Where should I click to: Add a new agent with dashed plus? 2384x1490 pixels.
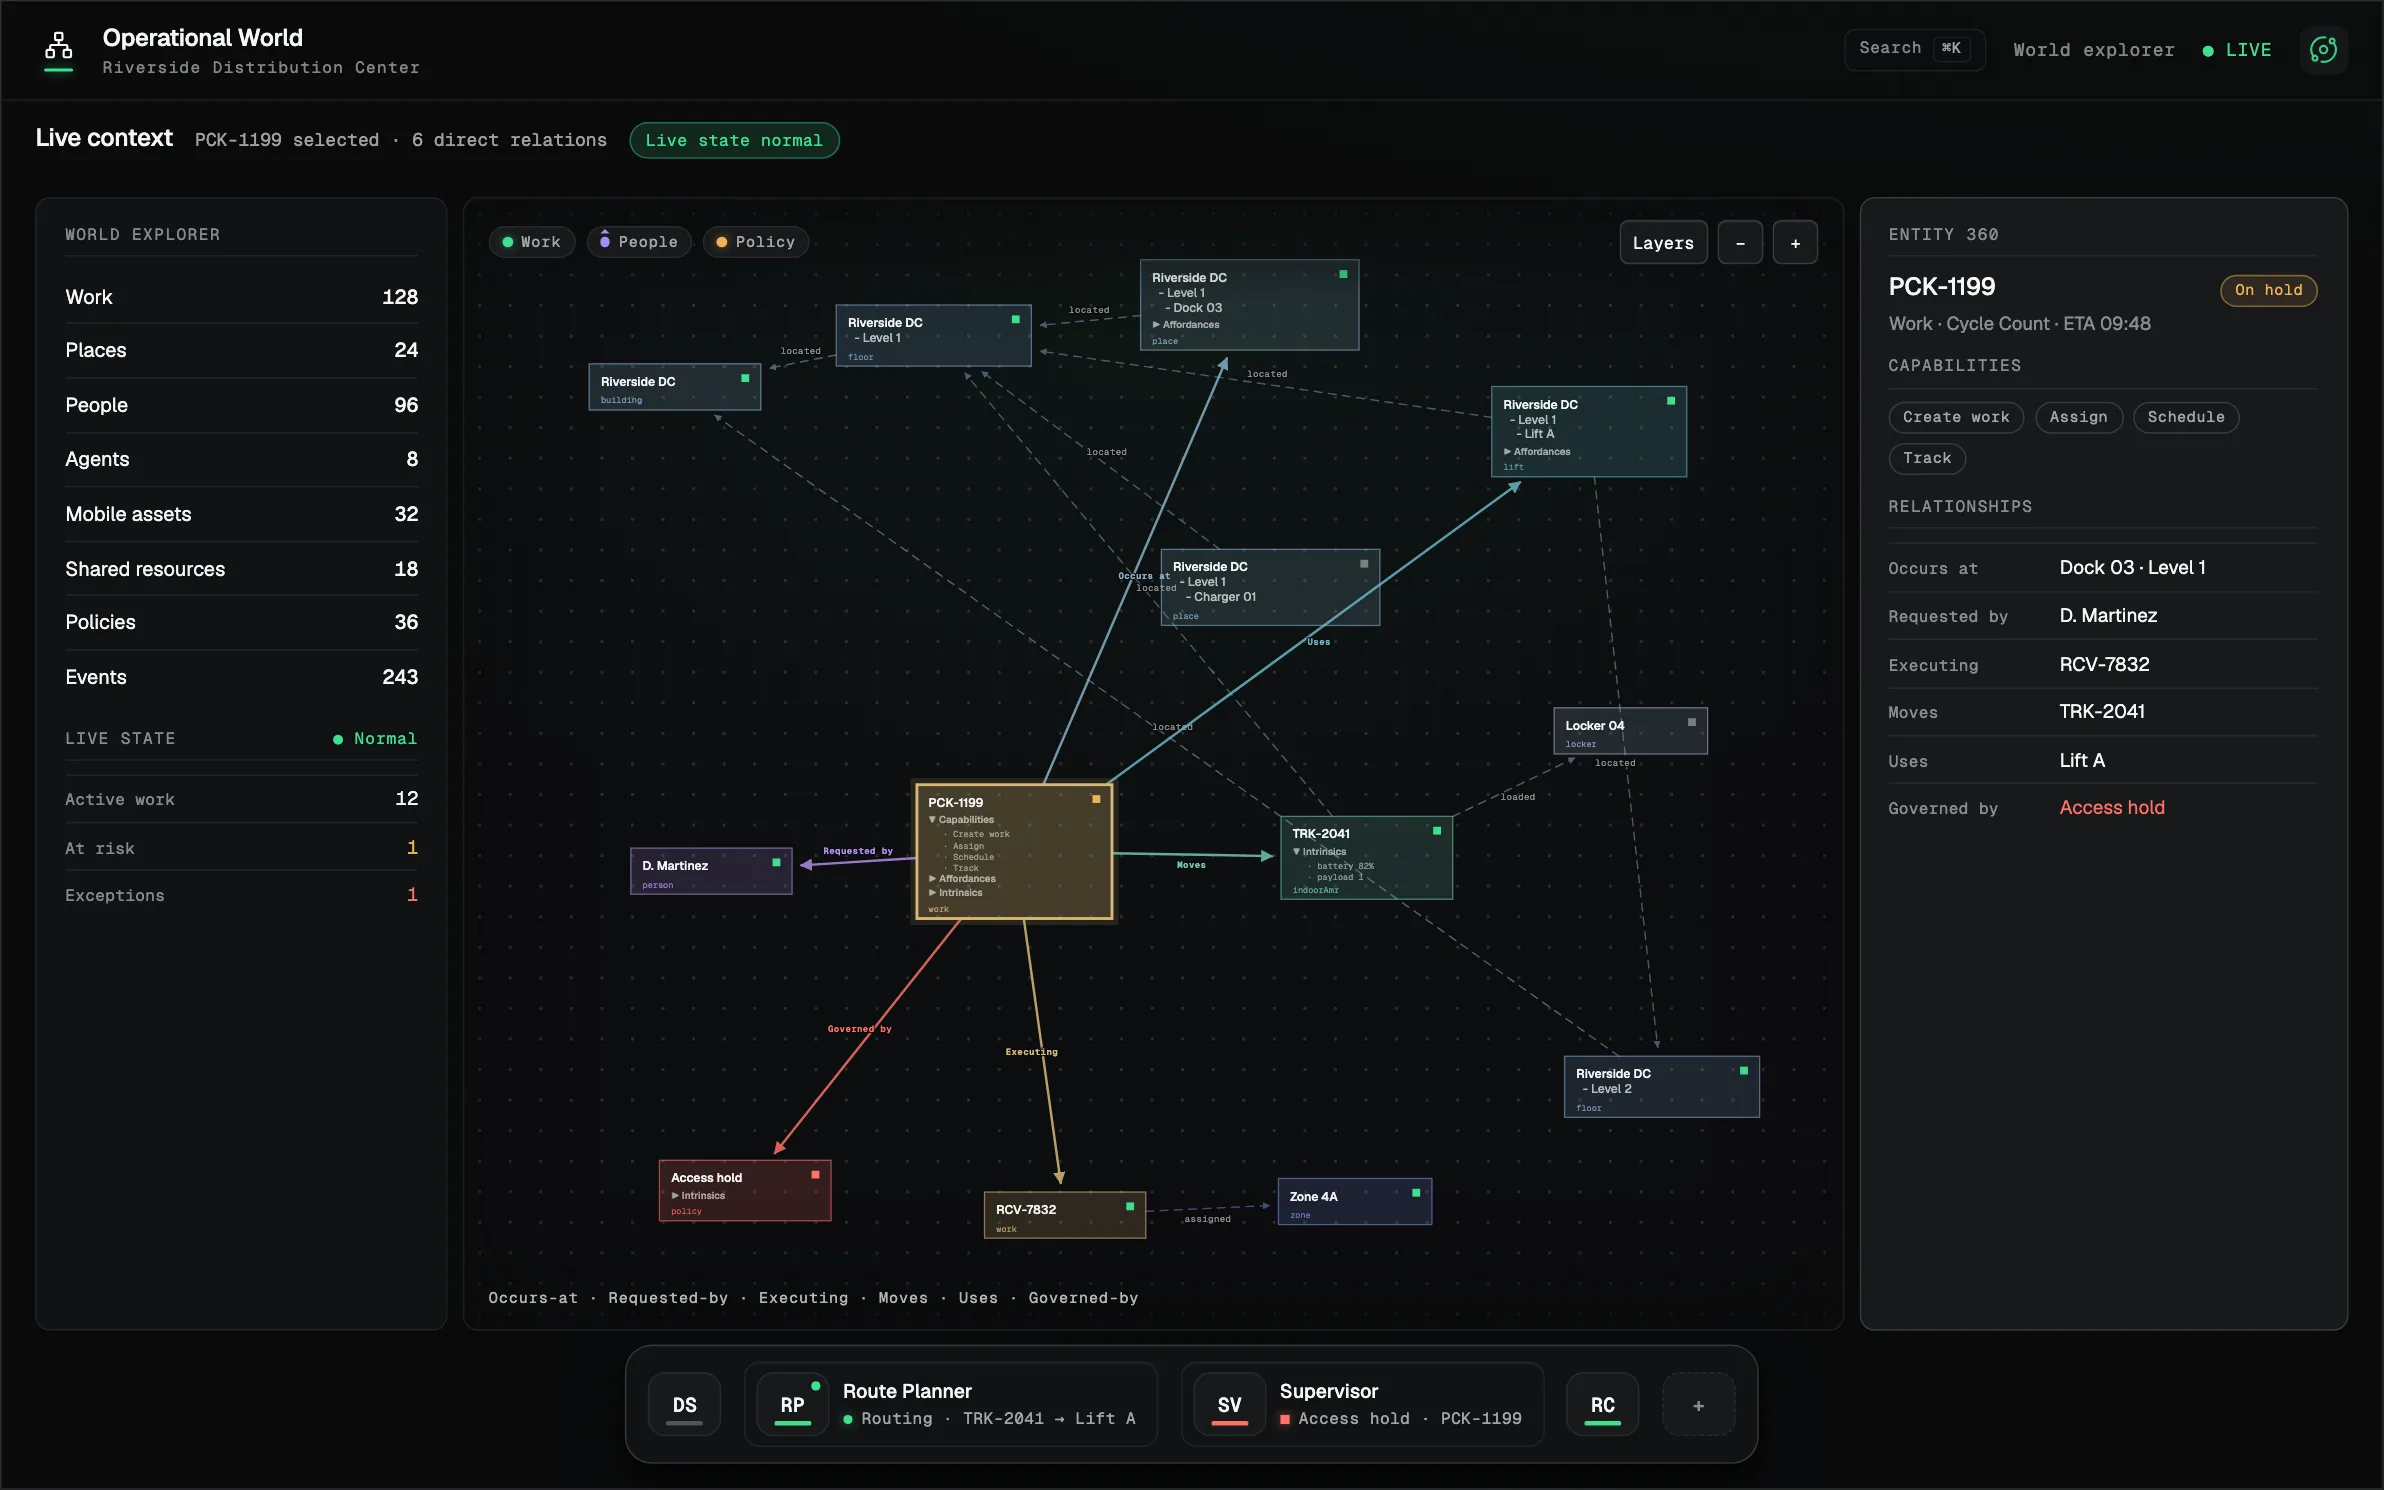click(1698, 1405)
